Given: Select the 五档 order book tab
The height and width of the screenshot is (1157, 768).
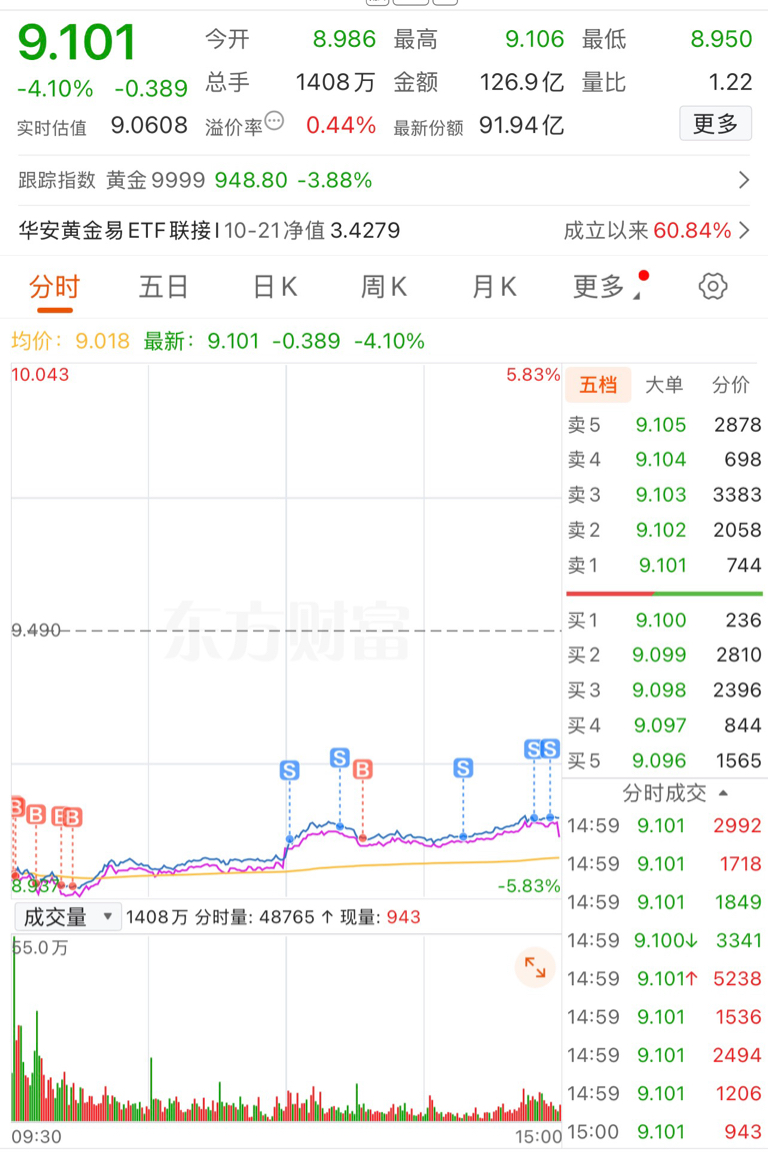Looking at the screenshot, I should coord(598,384).
